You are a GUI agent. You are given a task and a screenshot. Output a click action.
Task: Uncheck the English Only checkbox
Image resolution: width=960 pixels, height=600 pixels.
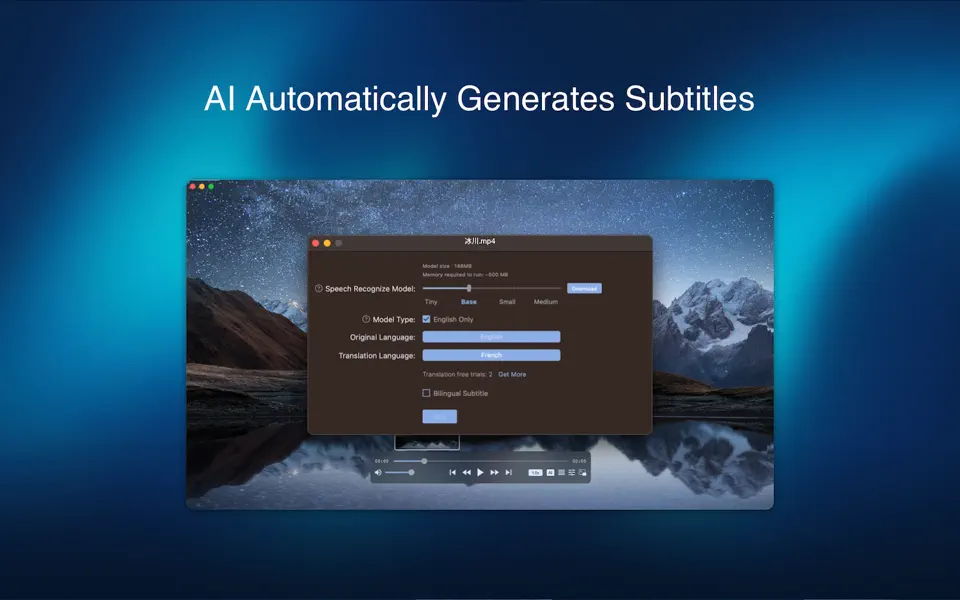427,318
